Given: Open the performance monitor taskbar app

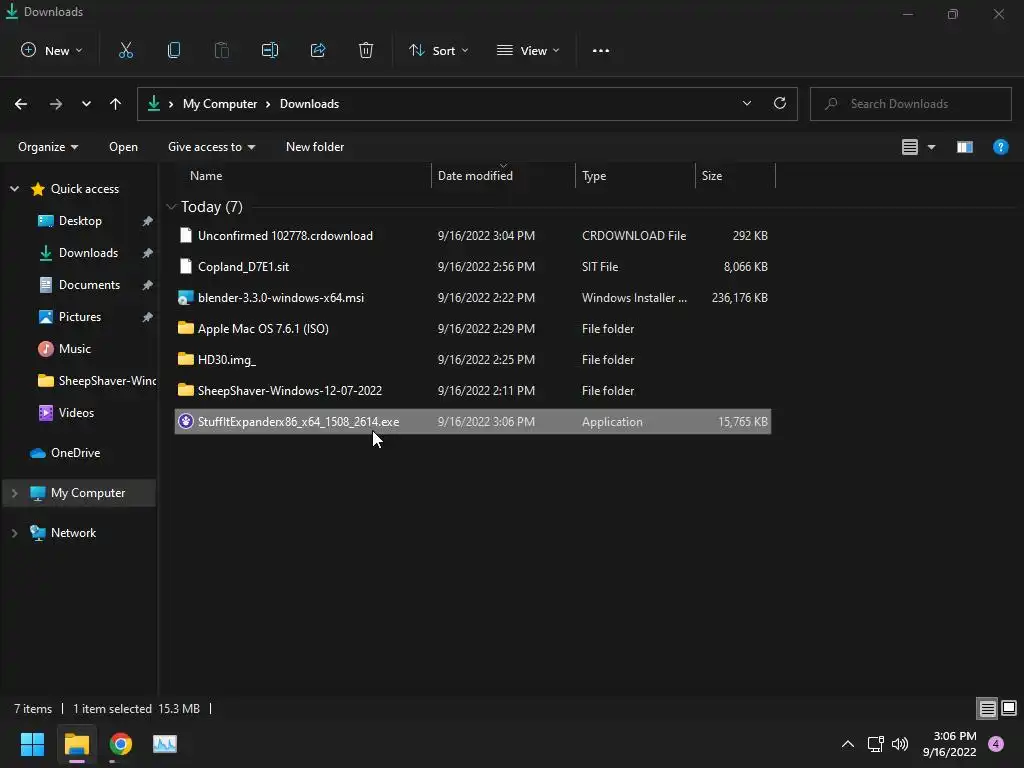Looking at the screenshot, I should click(165, 744).
